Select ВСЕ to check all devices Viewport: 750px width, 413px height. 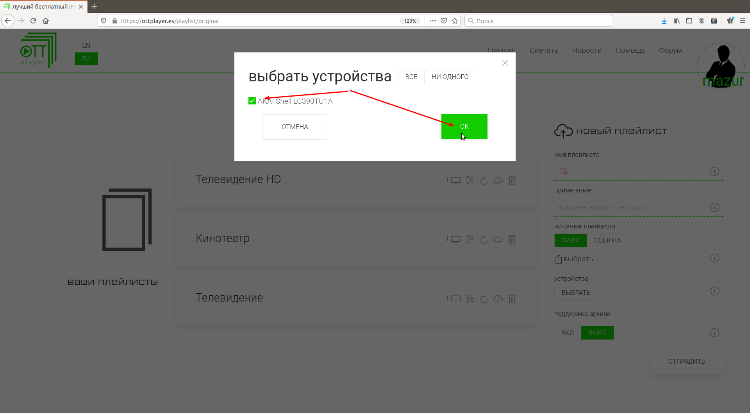[x=411, y=77]
